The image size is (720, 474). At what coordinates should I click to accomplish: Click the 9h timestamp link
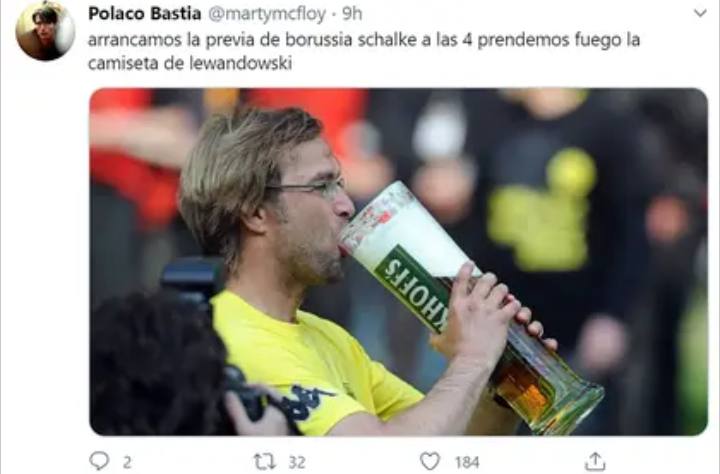point(352,14)
